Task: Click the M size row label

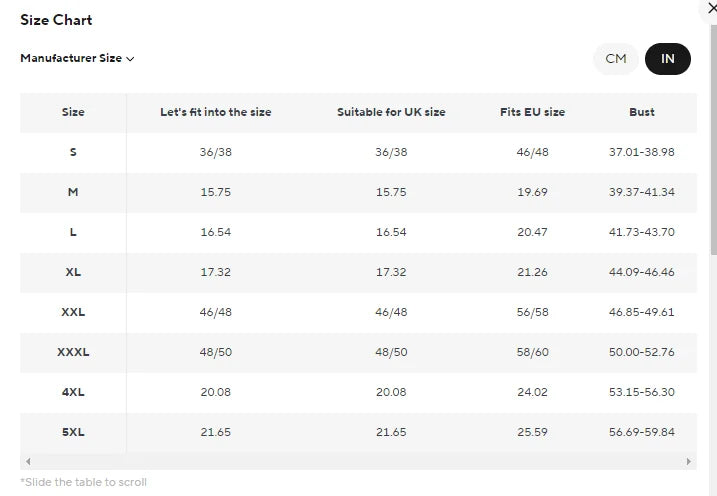Action: [73, 192]
